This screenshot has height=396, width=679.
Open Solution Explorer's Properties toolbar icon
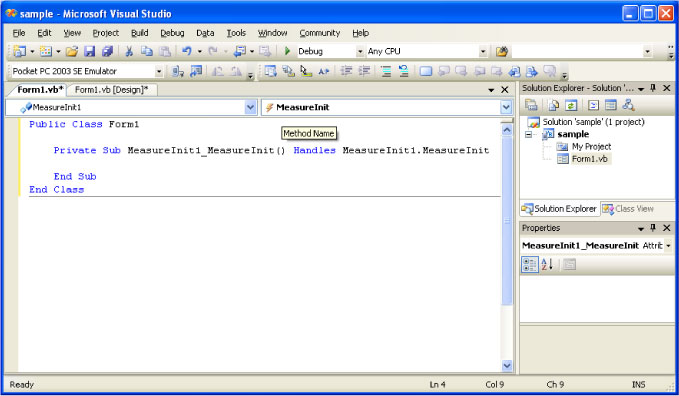[x=531, y=105]
